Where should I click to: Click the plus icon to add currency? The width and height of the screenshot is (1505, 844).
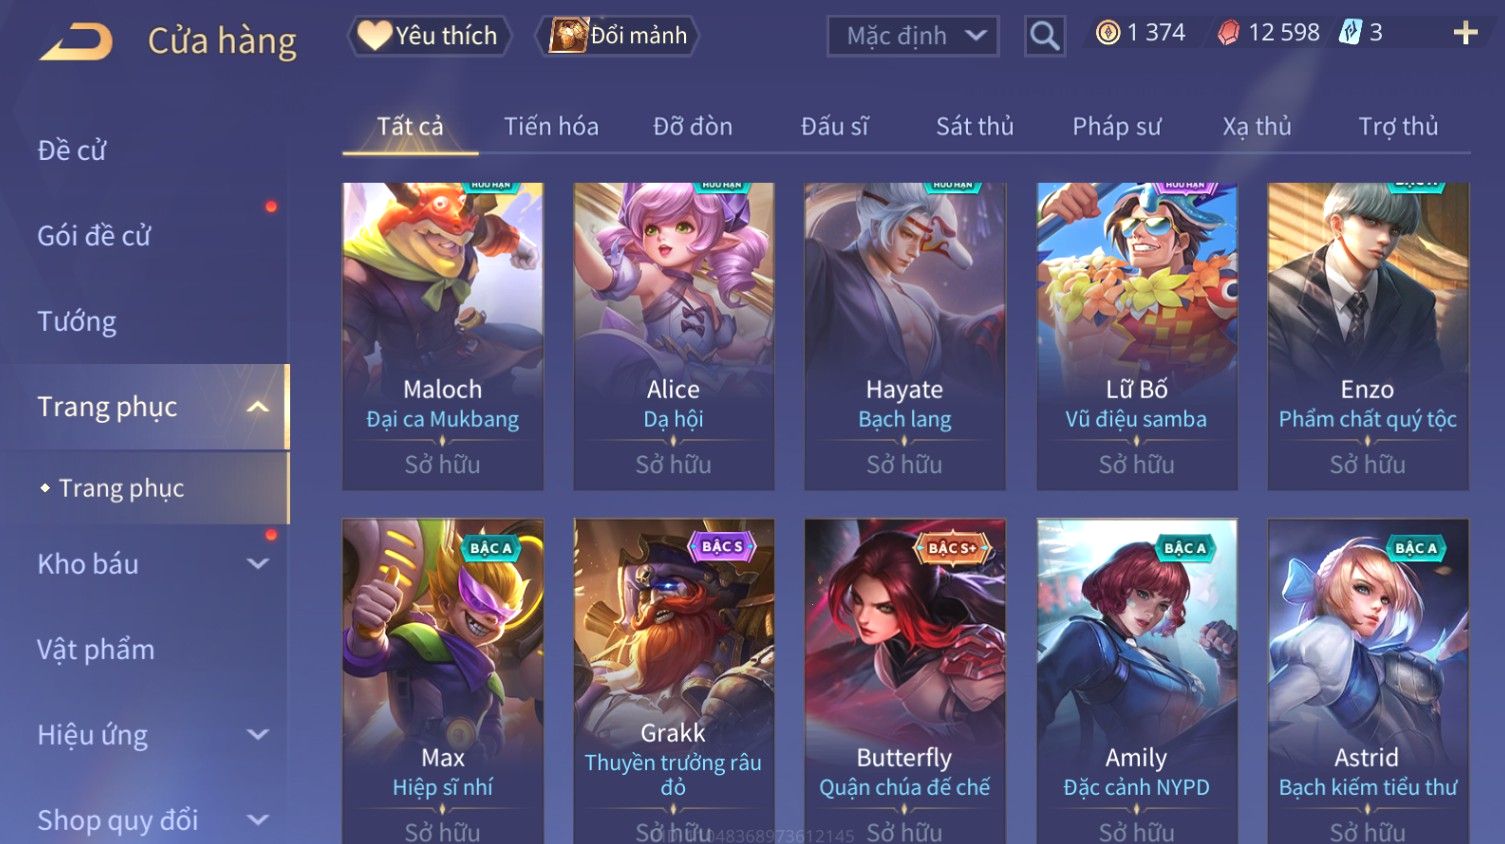point(1465,33)
